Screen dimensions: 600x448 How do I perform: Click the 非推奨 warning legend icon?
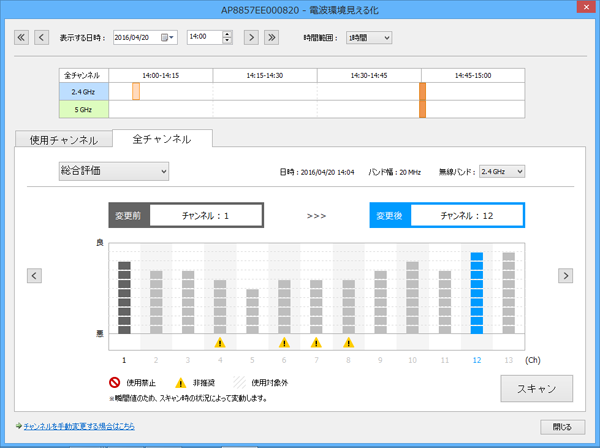(x=181, y=383)
